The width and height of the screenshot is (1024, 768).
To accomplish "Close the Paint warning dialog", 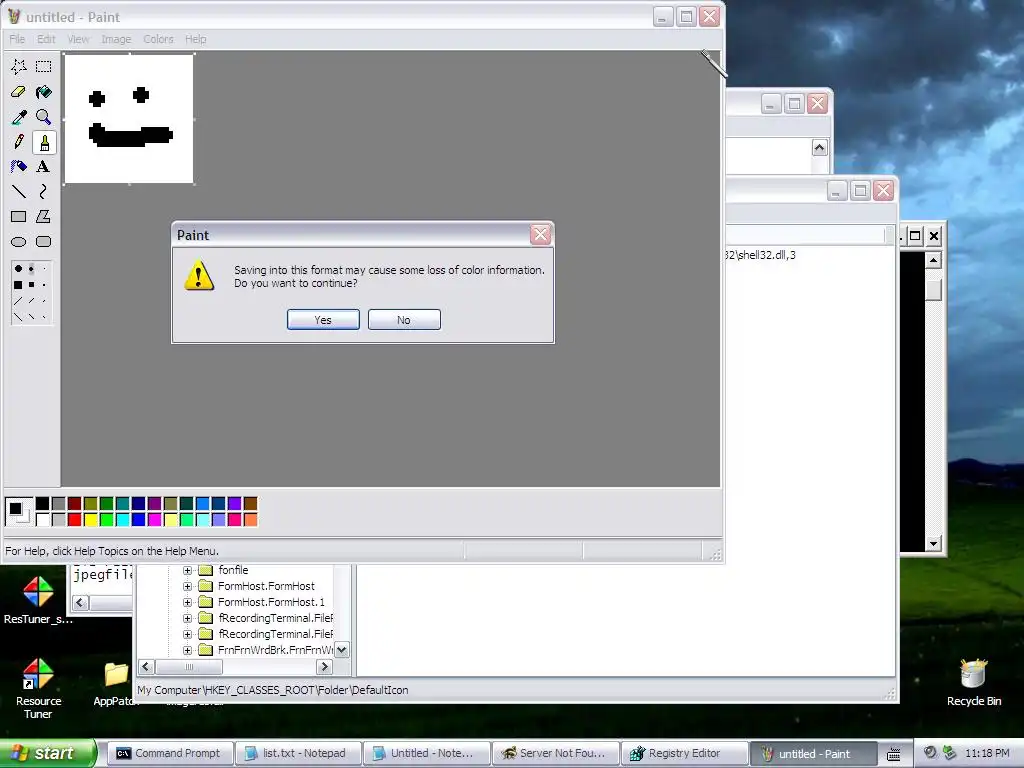I will coord(541,234).
